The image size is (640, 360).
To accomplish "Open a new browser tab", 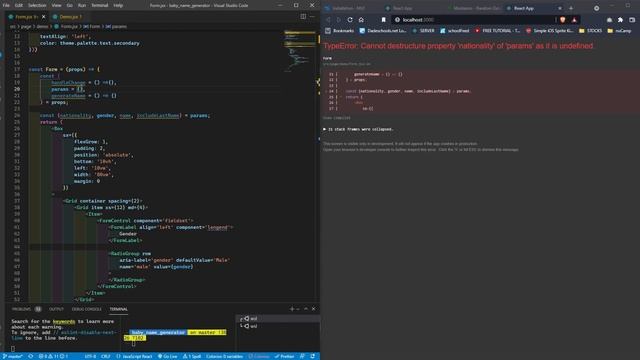I will tap(571, 8).
